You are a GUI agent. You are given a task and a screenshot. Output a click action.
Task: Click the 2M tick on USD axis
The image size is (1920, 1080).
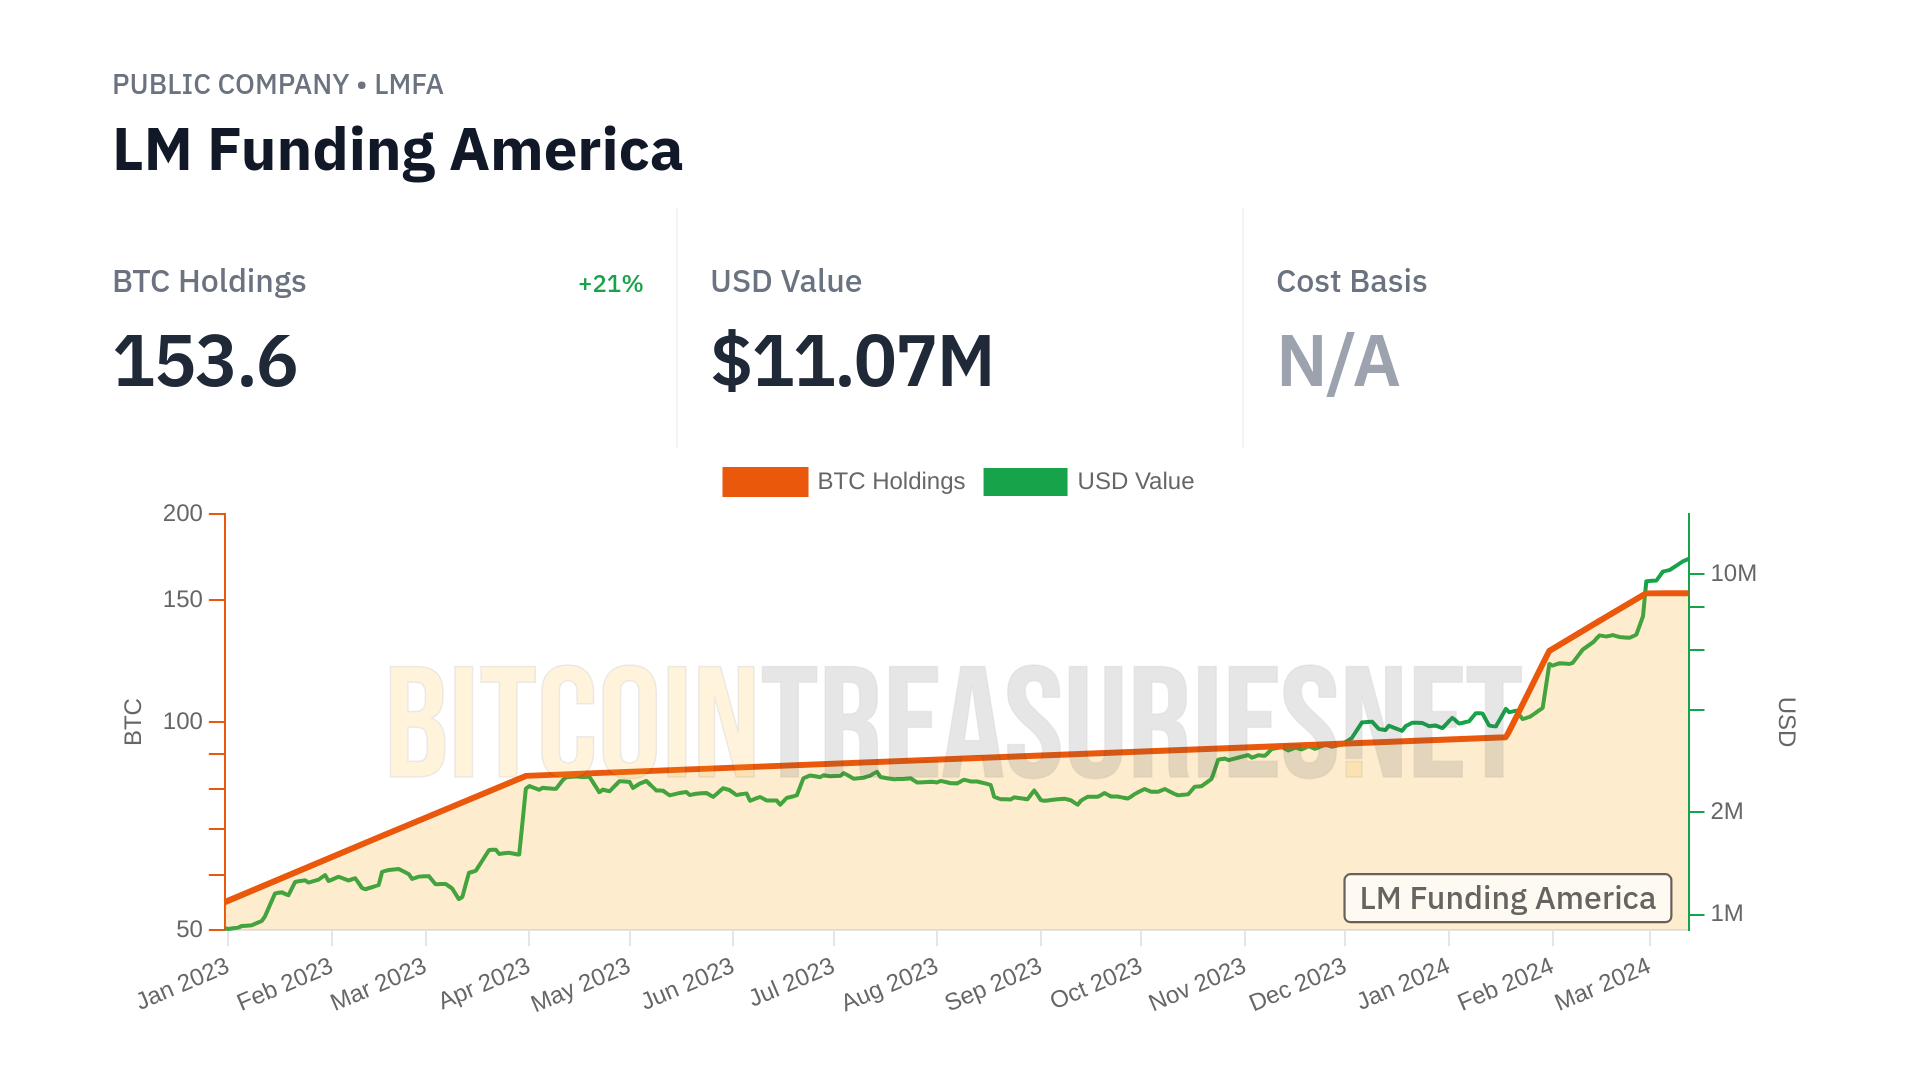1726,812
